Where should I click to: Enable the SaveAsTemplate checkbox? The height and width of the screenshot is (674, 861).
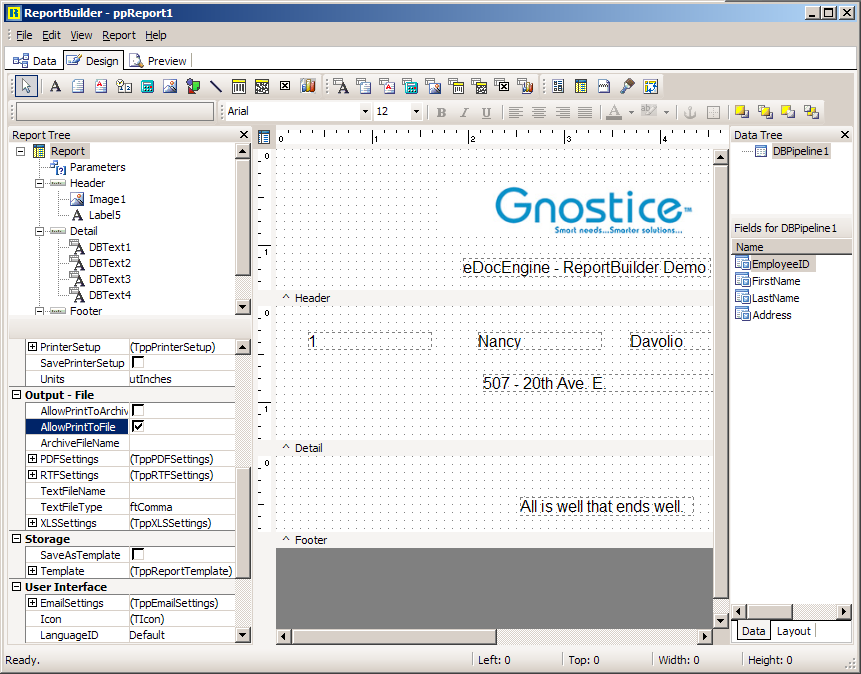click(138, 554)
